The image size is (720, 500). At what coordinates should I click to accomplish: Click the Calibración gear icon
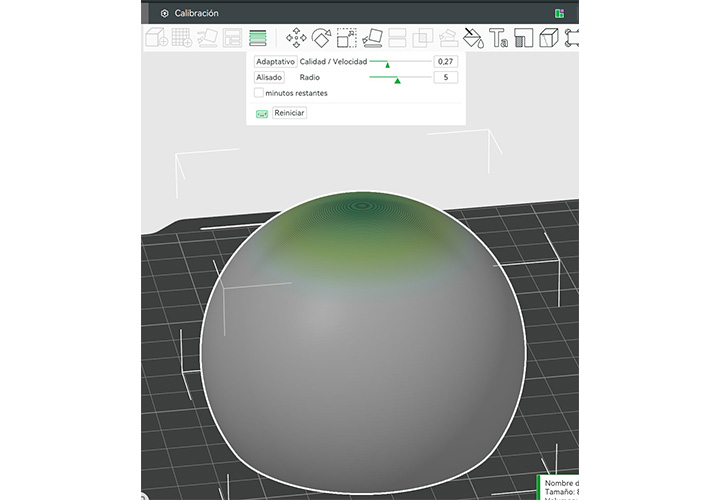pos(164,13)
